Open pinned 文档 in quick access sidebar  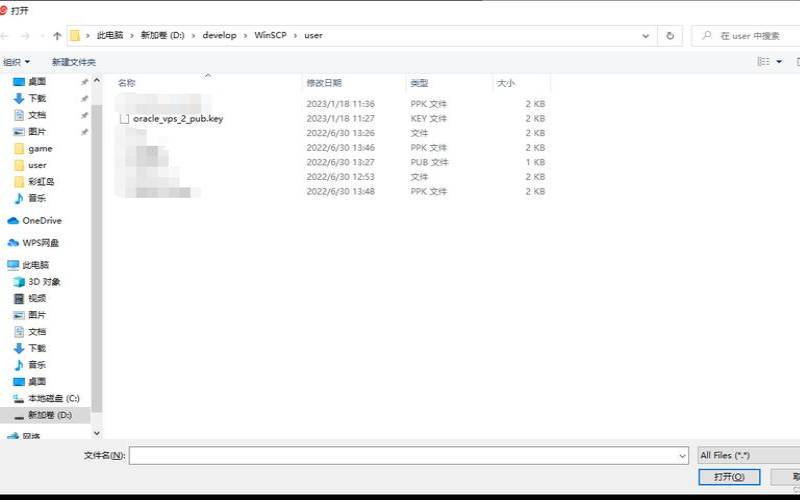37,115
